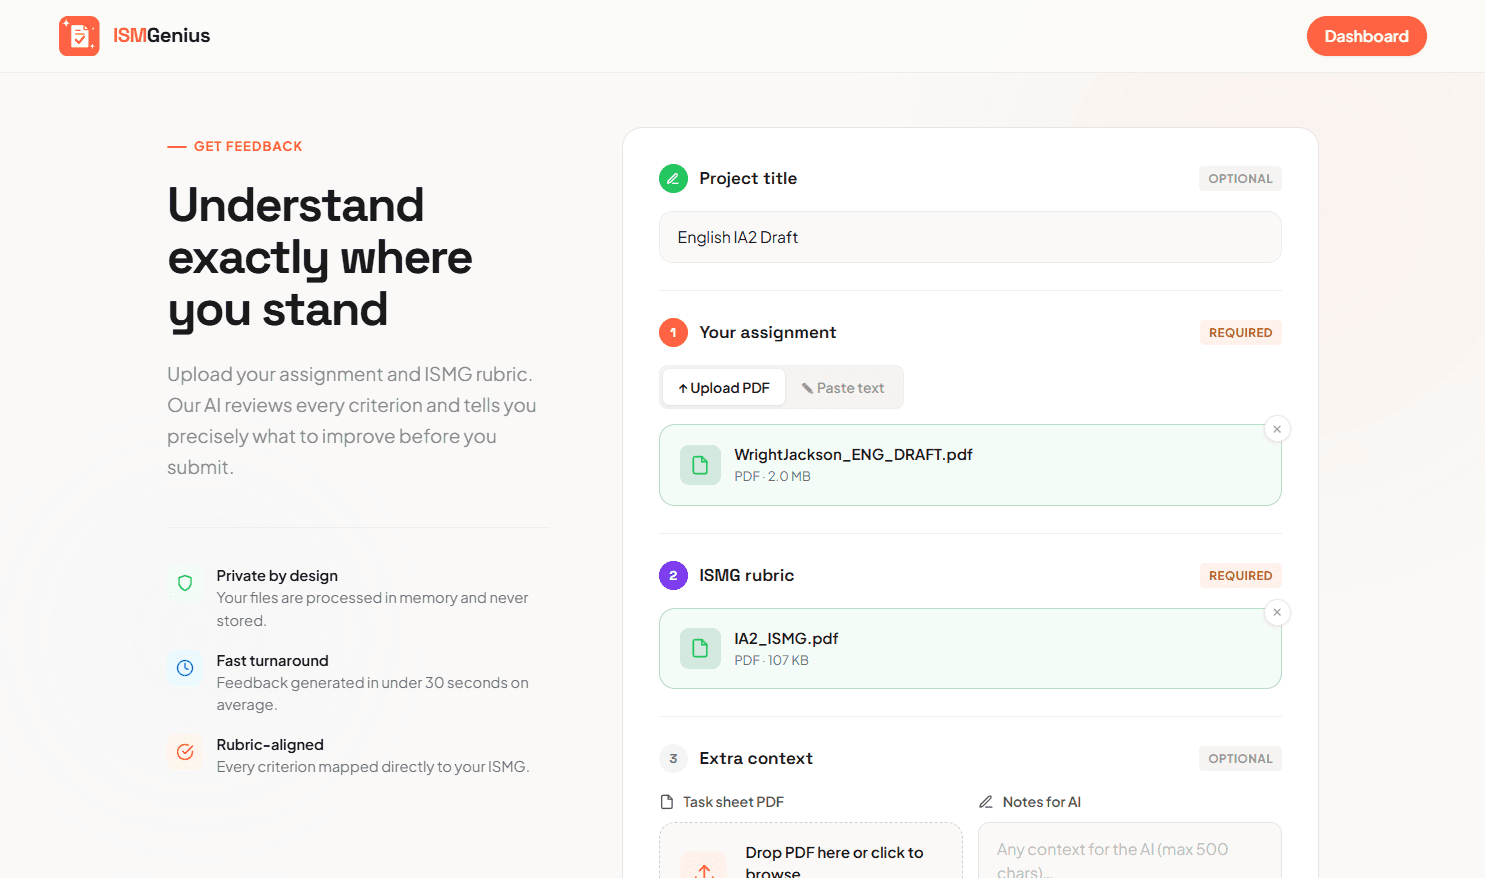The width and height of the screenshot is (1485, 878).
Task: Click the pencil icon beside Notes for AI
Action: click(986, 801)
